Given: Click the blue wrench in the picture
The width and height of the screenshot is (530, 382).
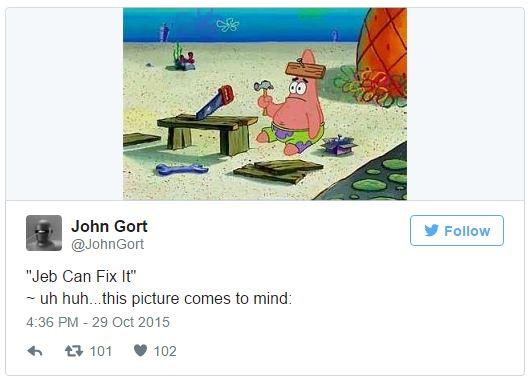Looking at the screenshot, I should click(x=182, y=169).
